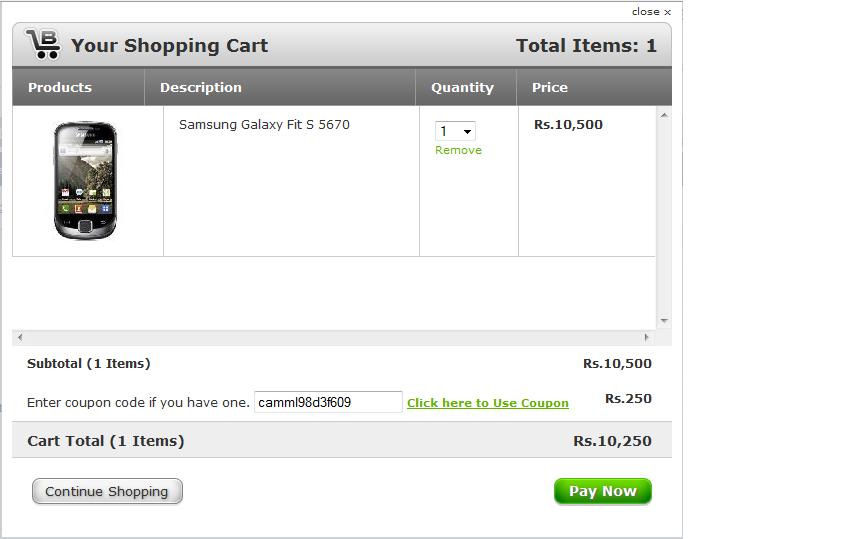Remove Samsung Galaxy Fit from cart
Viewport: 859px width, 539px height.
coord(458,150)
